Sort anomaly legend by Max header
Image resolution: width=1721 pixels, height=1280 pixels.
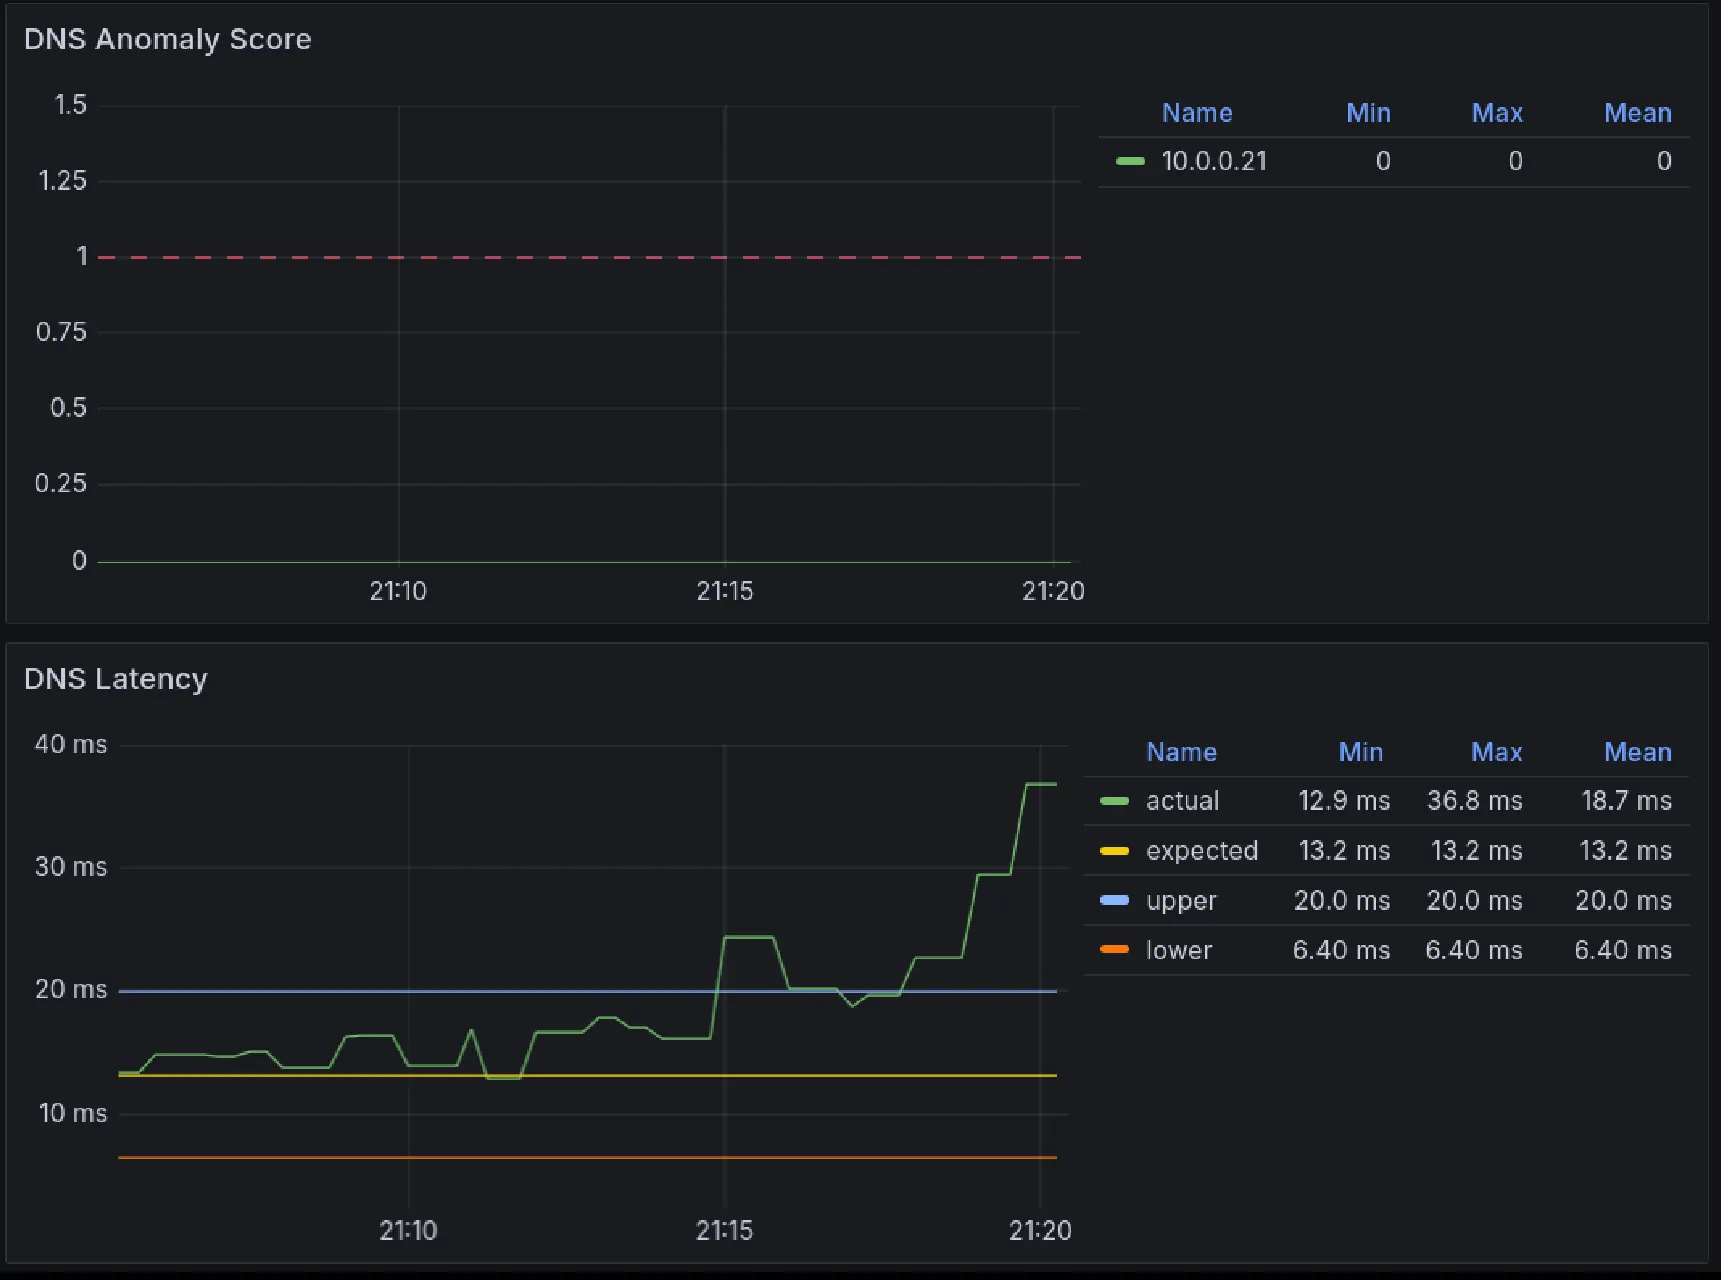click(x=1497, y=113)
